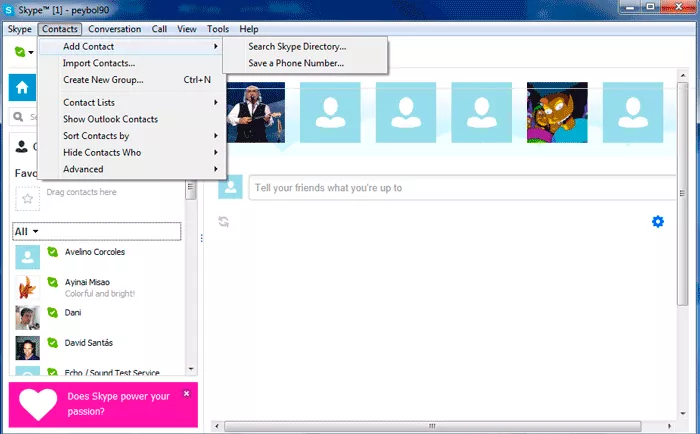
Task: Open the View menu
Action: click(x=187, y=29)
